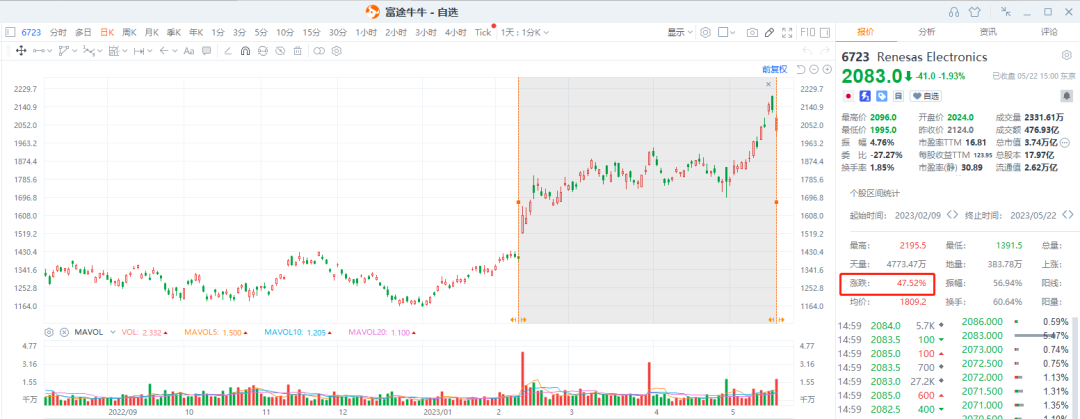Click 前复权 adjustment selector
Image resolution: width=1080 pixels, height=419 pixels.
pyautogui.click(x=774, y=69)
